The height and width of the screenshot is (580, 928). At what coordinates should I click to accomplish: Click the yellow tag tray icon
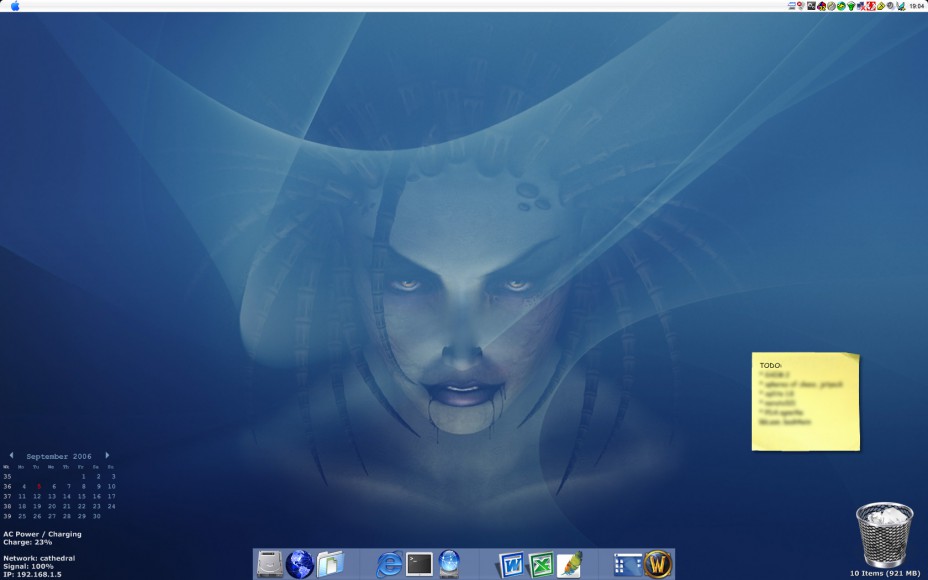[881, 6]
